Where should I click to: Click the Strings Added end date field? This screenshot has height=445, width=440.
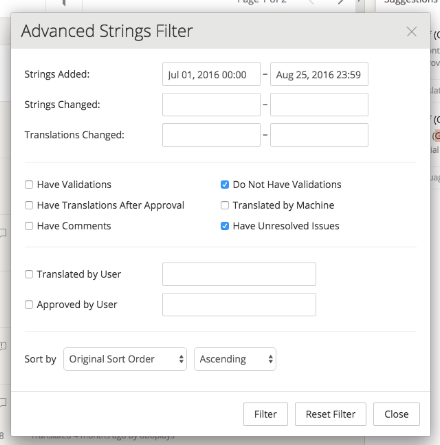pyautogui.click(x=319, y=74)
